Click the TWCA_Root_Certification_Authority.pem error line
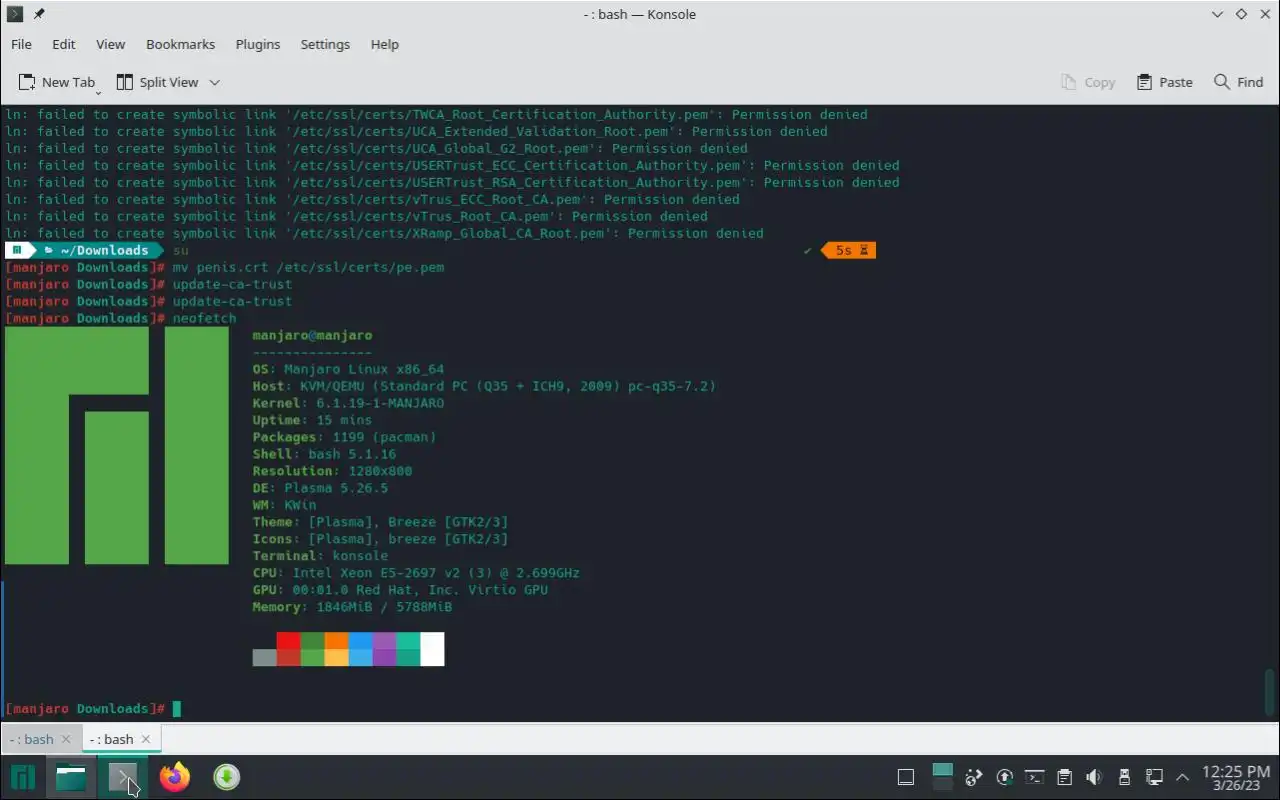Viewport: 1280px width, 800px height. coord(436,114)
